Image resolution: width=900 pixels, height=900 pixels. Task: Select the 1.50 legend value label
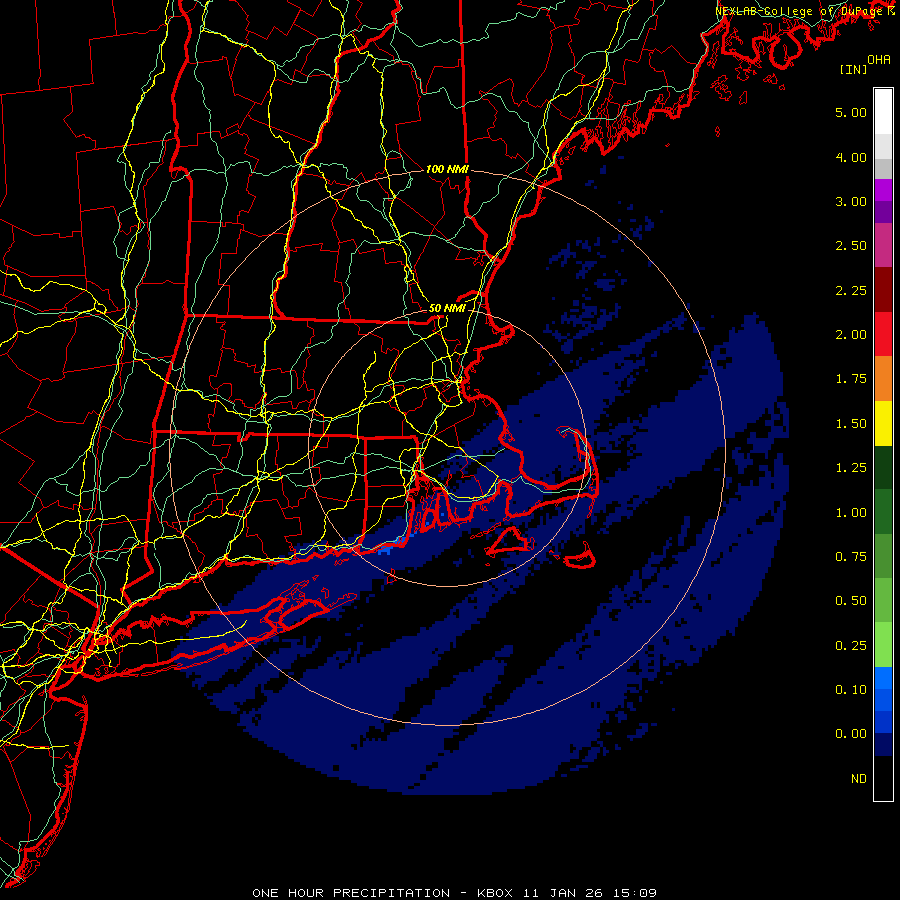point(851,424)
